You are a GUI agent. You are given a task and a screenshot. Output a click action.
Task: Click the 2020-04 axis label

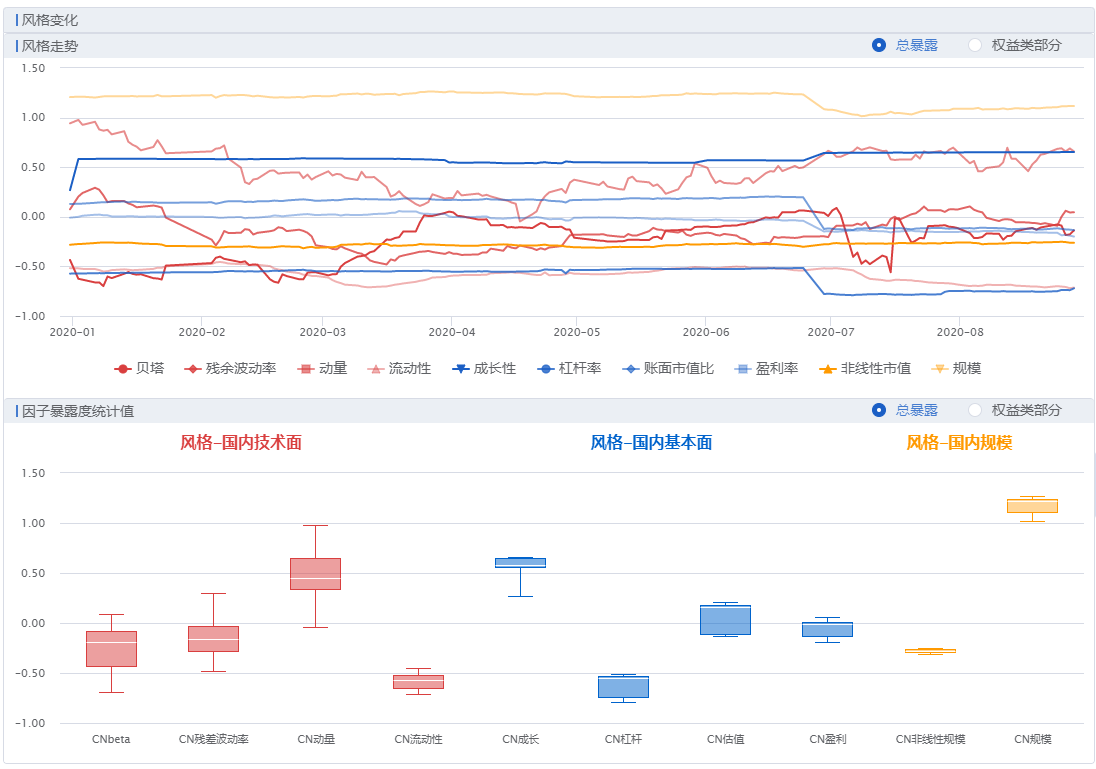(452, 332)
